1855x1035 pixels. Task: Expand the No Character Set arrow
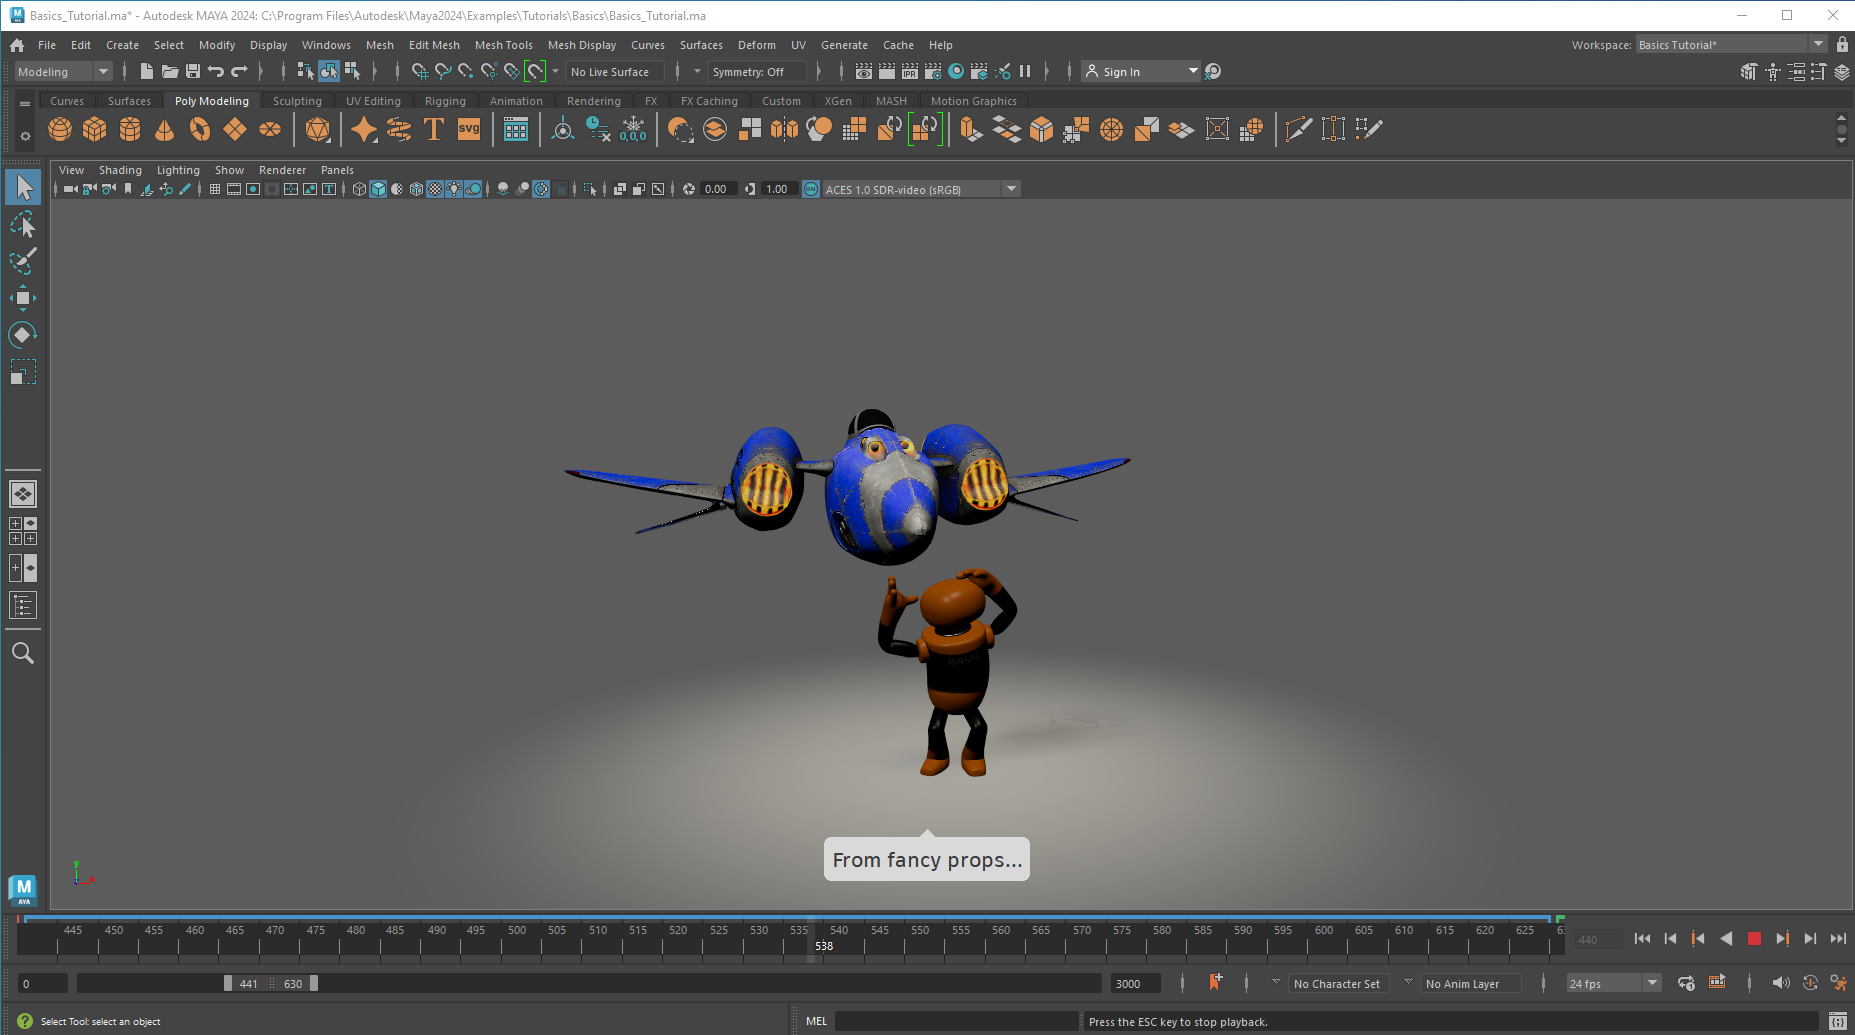pyautogui.click(x=1276, y=982)
